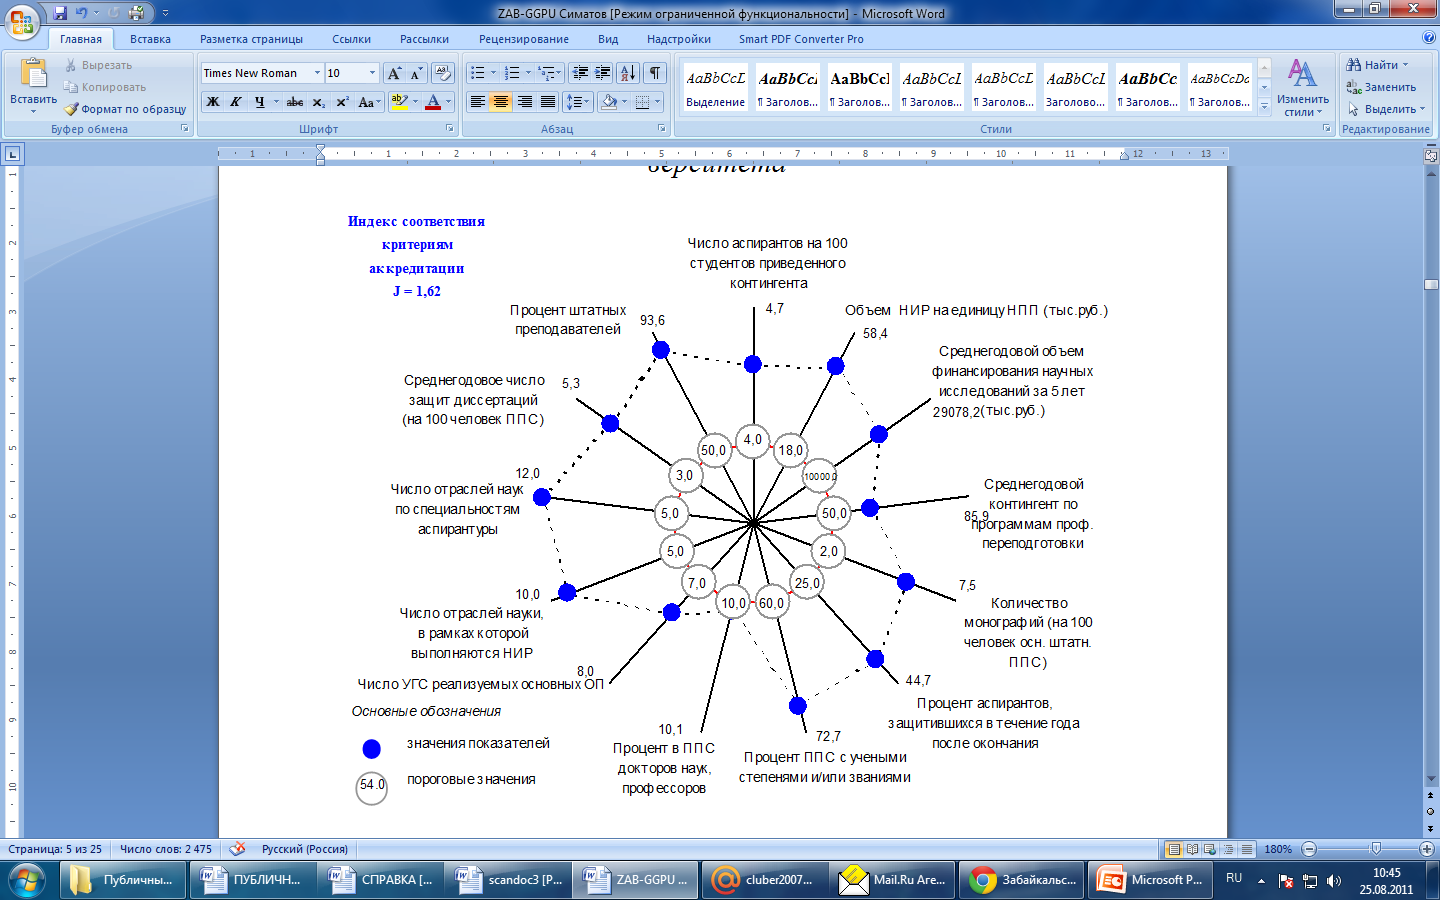This screenshot has height=900, width=1440.
Task: Decrease paragraph indent
Action: [580, 73]
